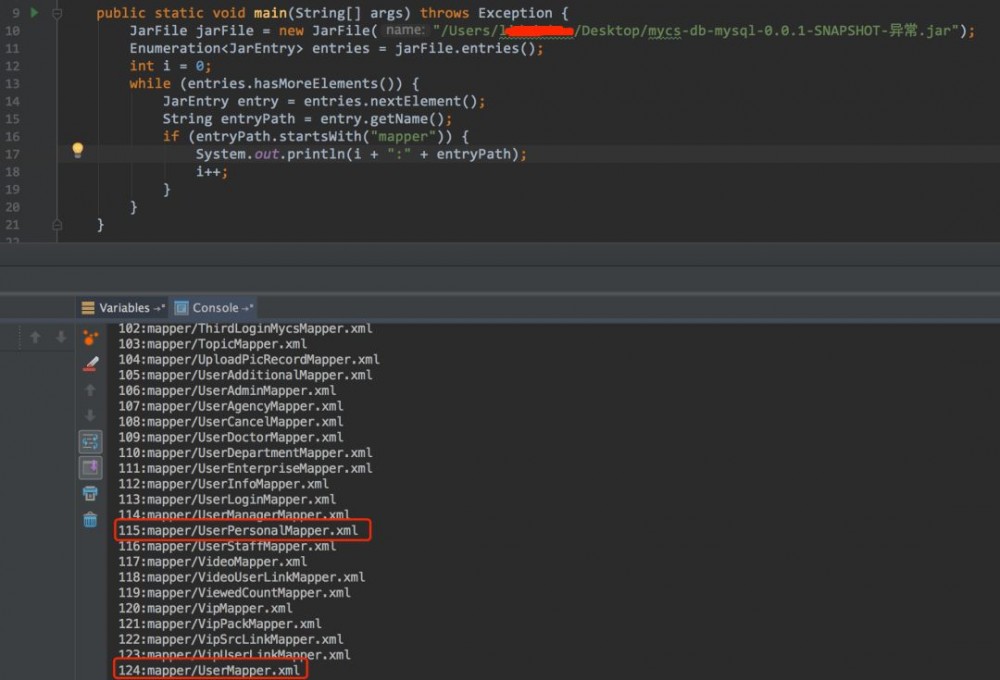Screen dimensions: 1000x680
Task: Click line number 13 in the gutter
Action: pyautogui.click(x=12, y=84)
